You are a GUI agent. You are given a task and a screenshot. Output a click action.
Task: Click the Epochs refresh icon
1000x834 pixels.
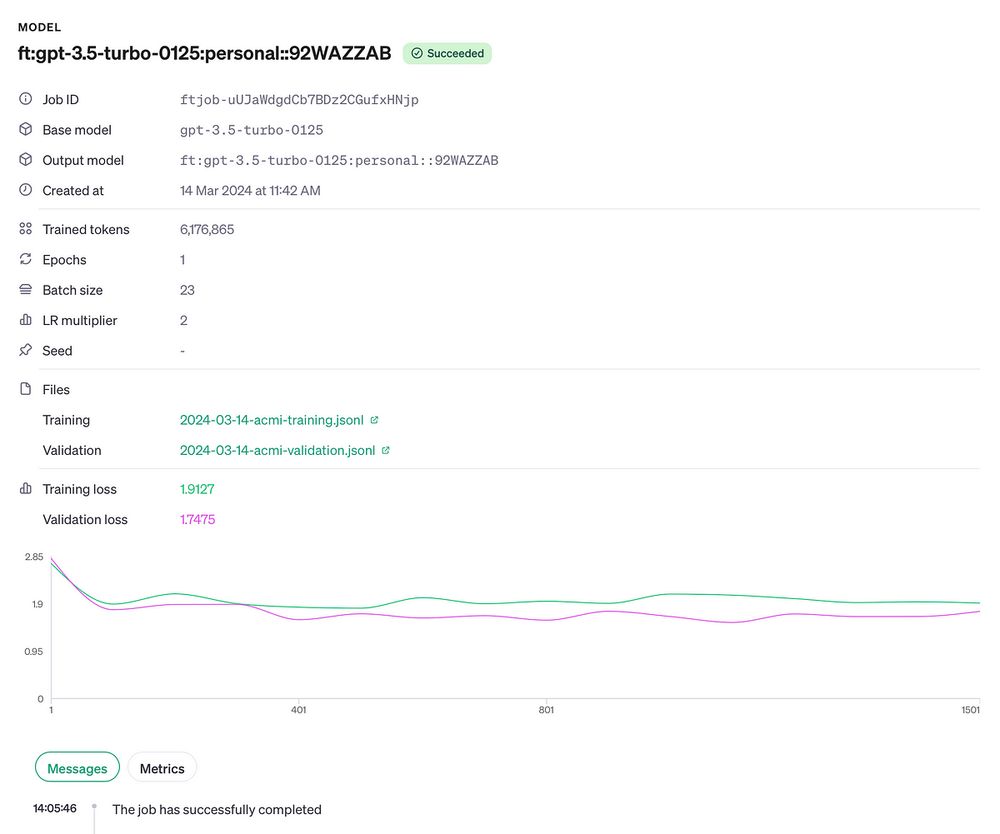26,259
